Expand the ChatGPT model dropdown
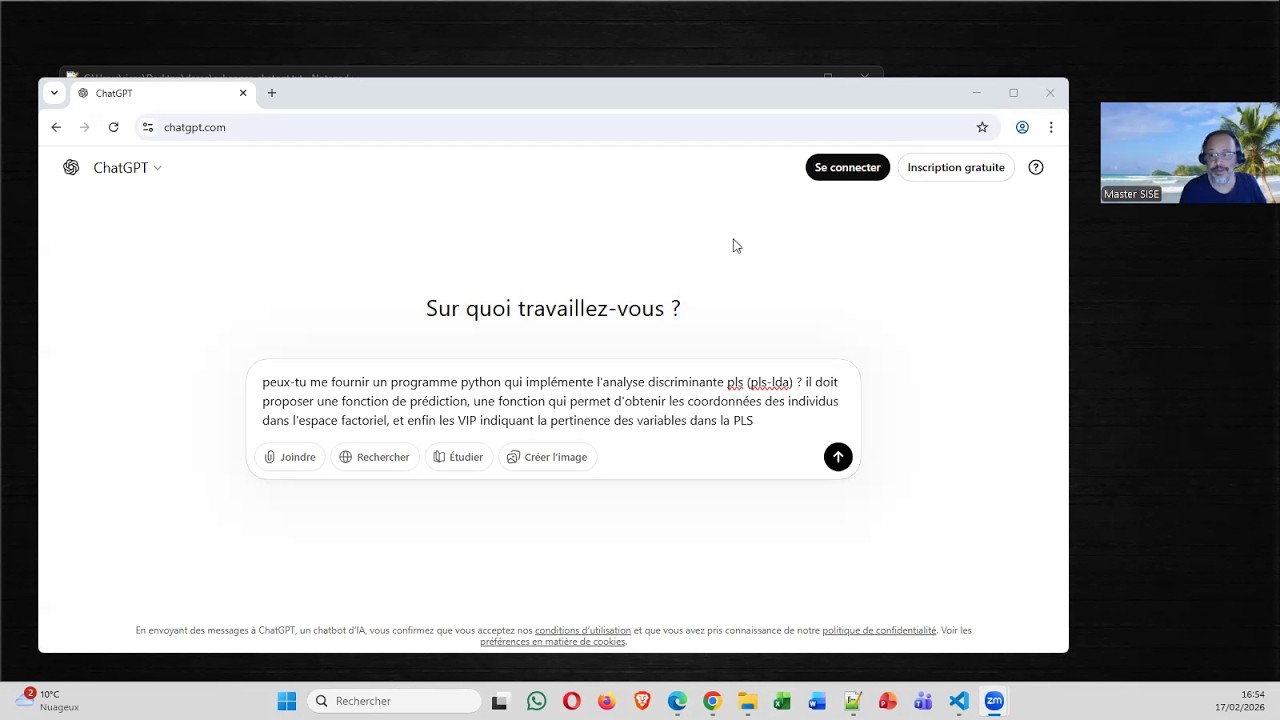This screenshot has width=1280, height=720. (127, 167)
